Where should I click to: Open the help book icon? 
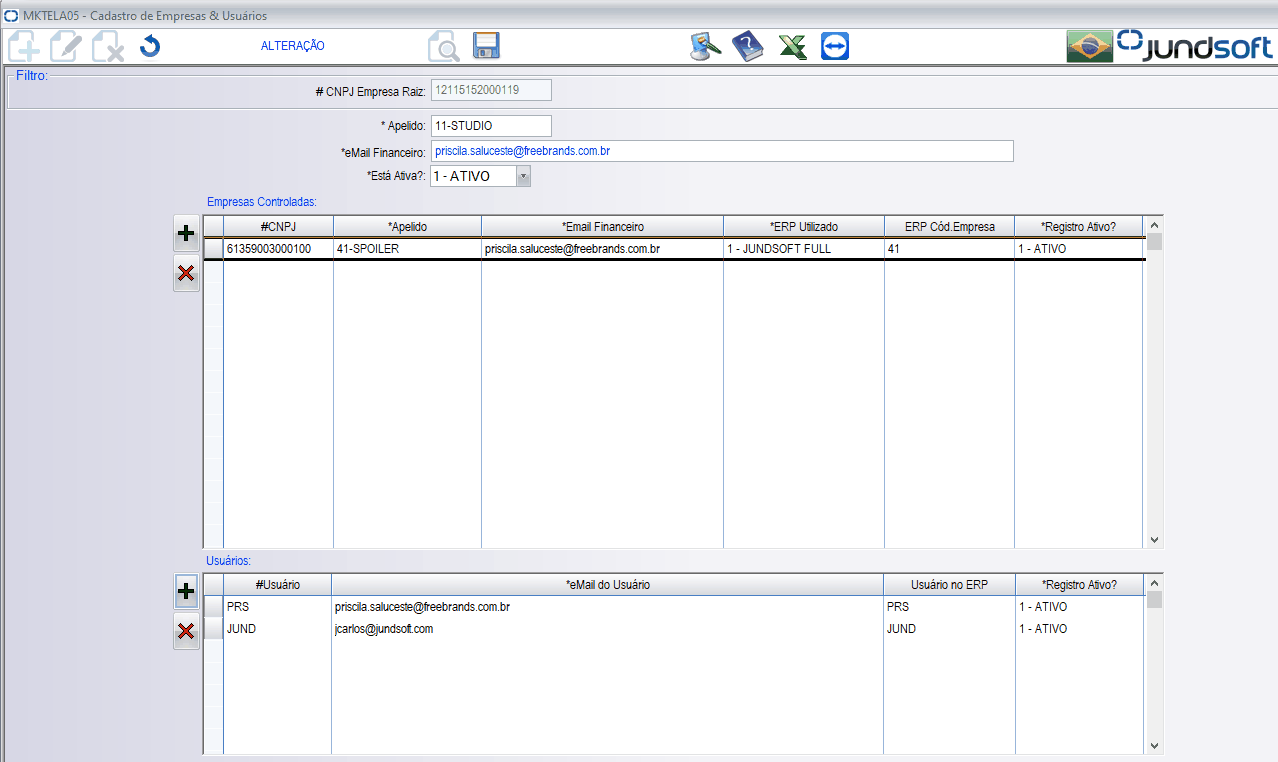pos(747,47)
